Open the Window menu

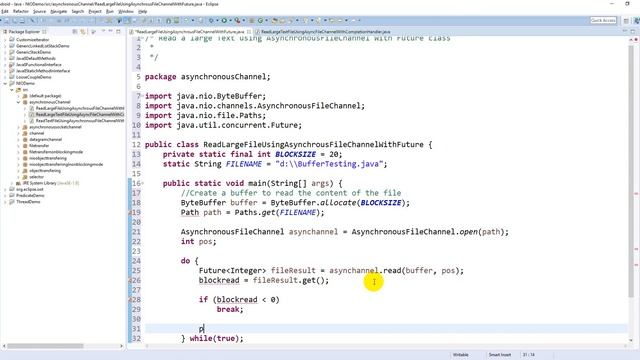[x=126, y=11]
